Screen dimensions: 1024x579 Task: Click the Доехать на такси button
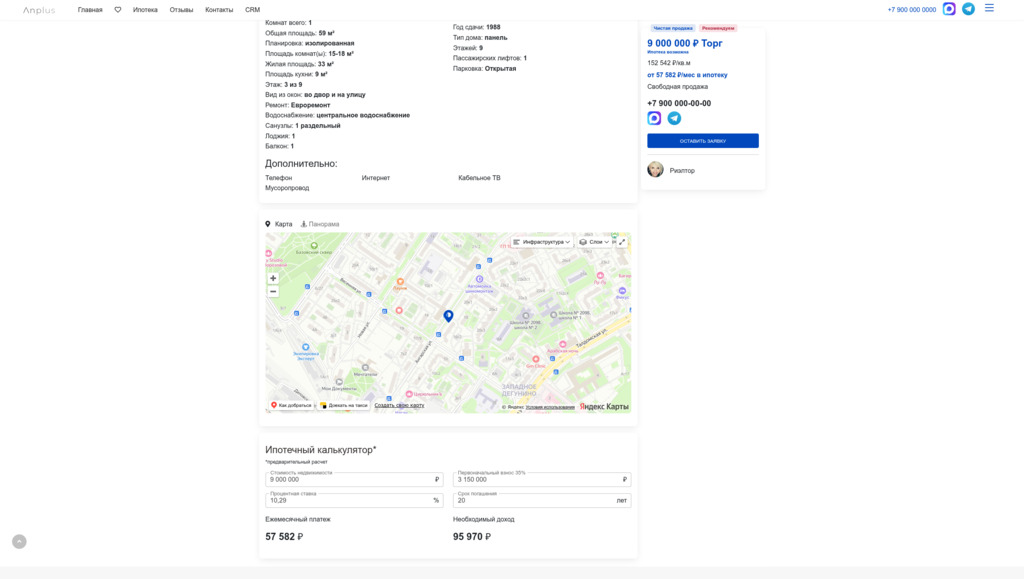point(344,405)
